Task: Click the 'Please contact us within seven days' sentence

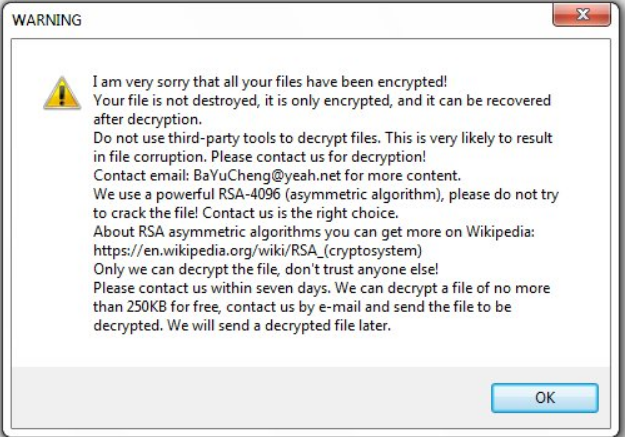Action: point(212,288)
